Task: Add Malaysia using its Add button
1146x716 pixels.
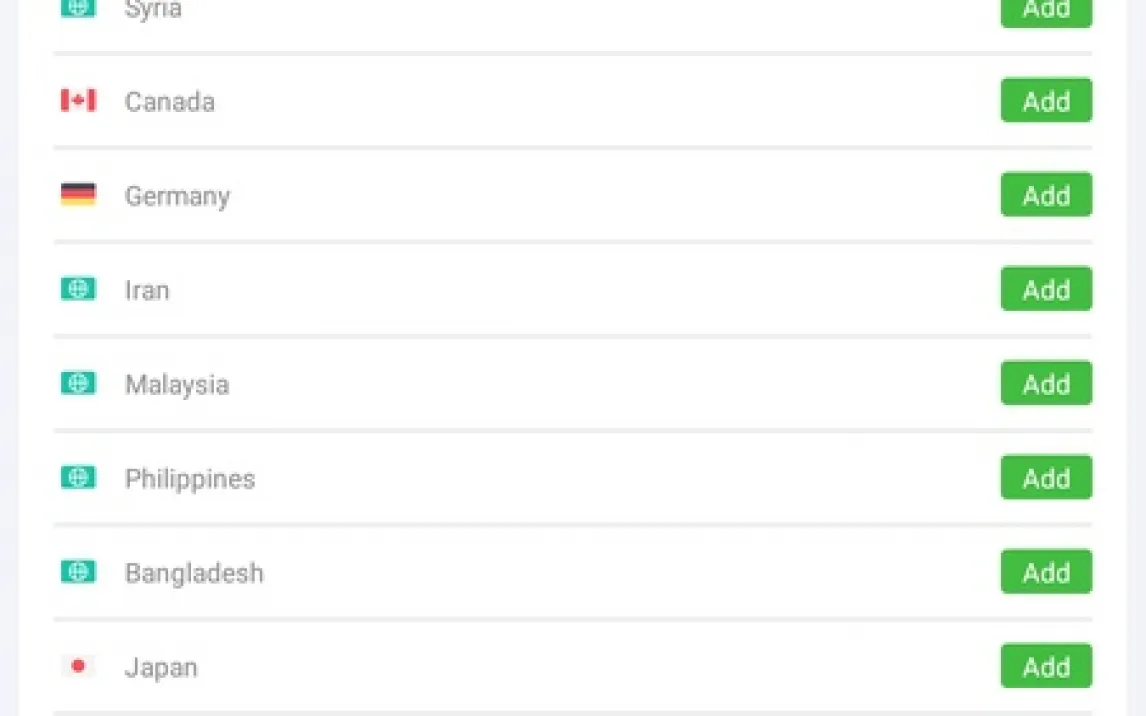Action: tap(1046, 383)
